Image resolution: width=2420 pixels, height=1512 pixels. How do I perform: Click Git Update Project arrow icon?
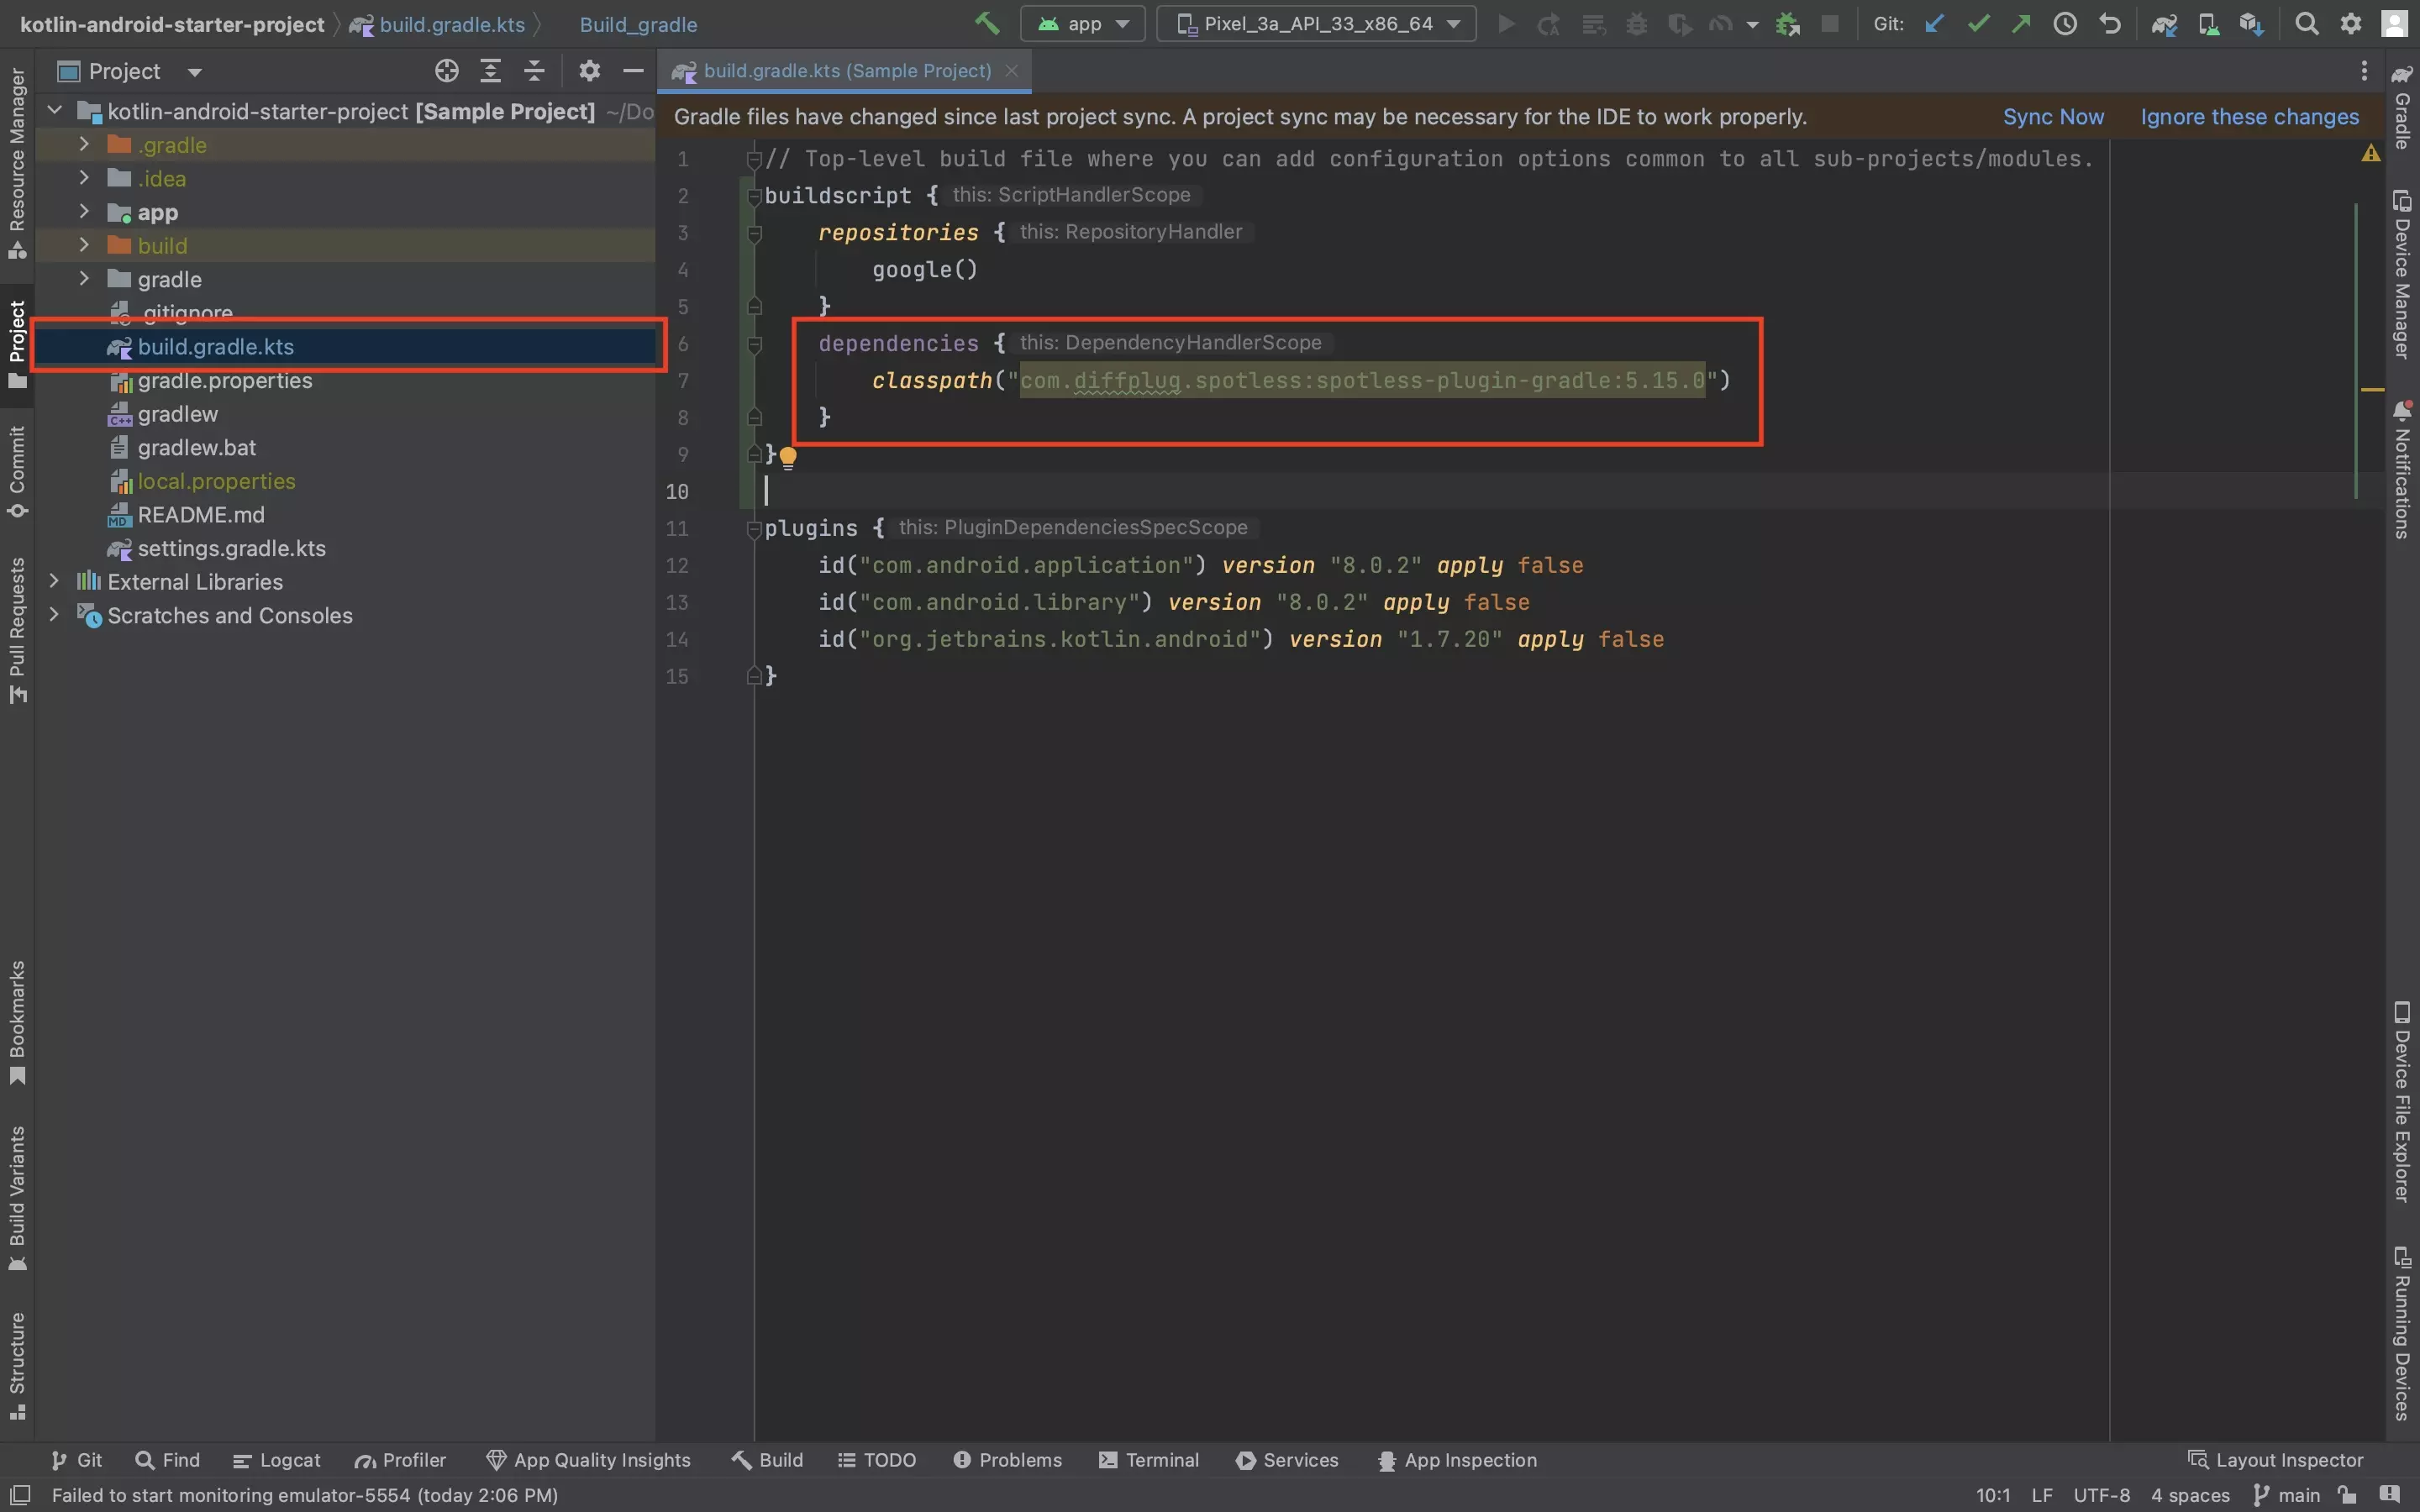click(1934, 23)
